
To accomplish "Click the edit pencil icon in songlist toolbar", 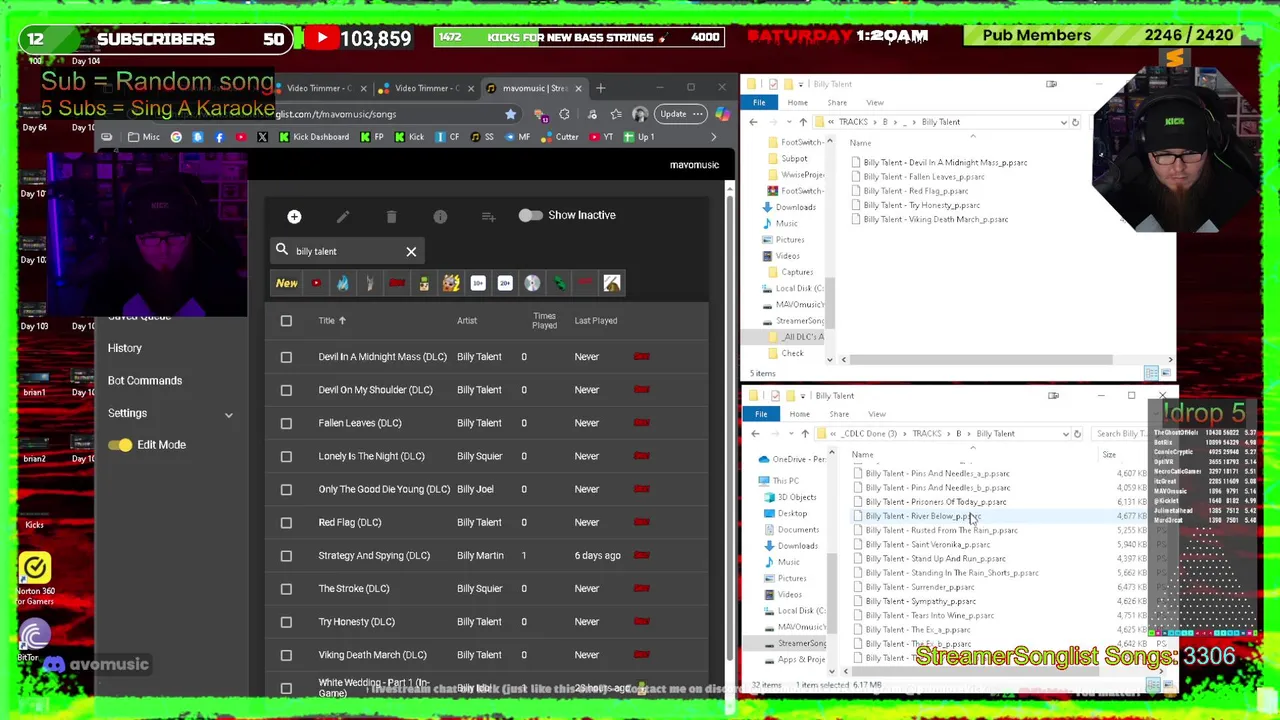I will [x=343, y=216].
